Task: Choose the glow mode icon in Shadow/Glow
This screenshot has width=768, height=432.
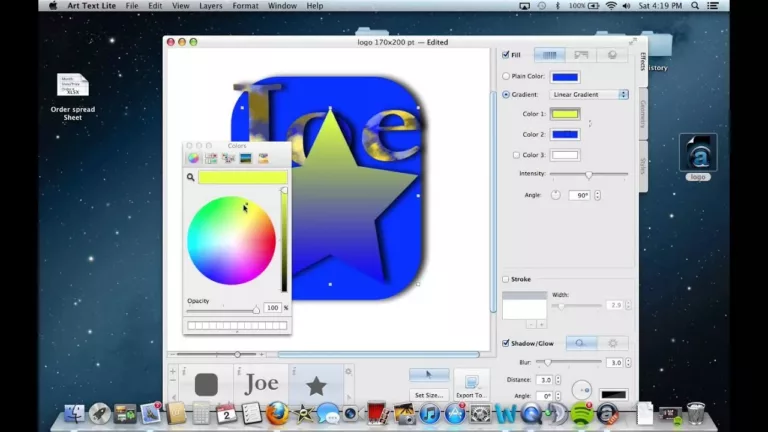Action: pyautogui.click(x=612, y=343)
